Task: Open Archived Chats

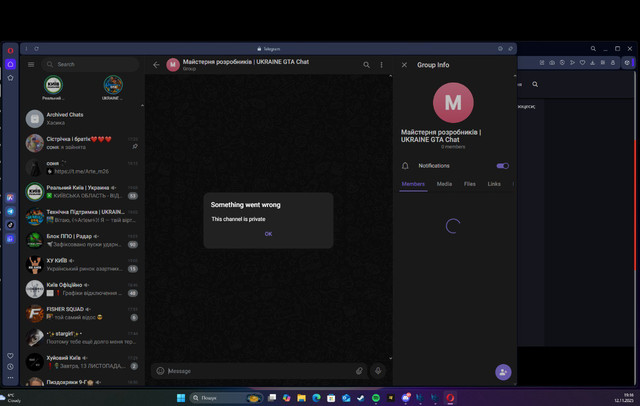Action: click(82, 119)
